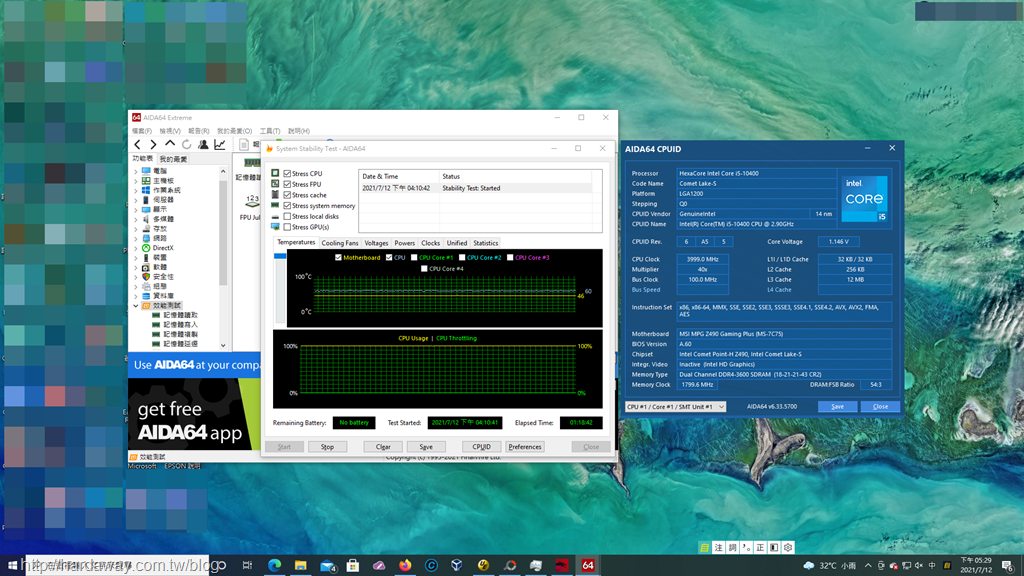This screenshot has width=1024, height=576.
Task: Click the CPUID button
Action: coord(481,447)
